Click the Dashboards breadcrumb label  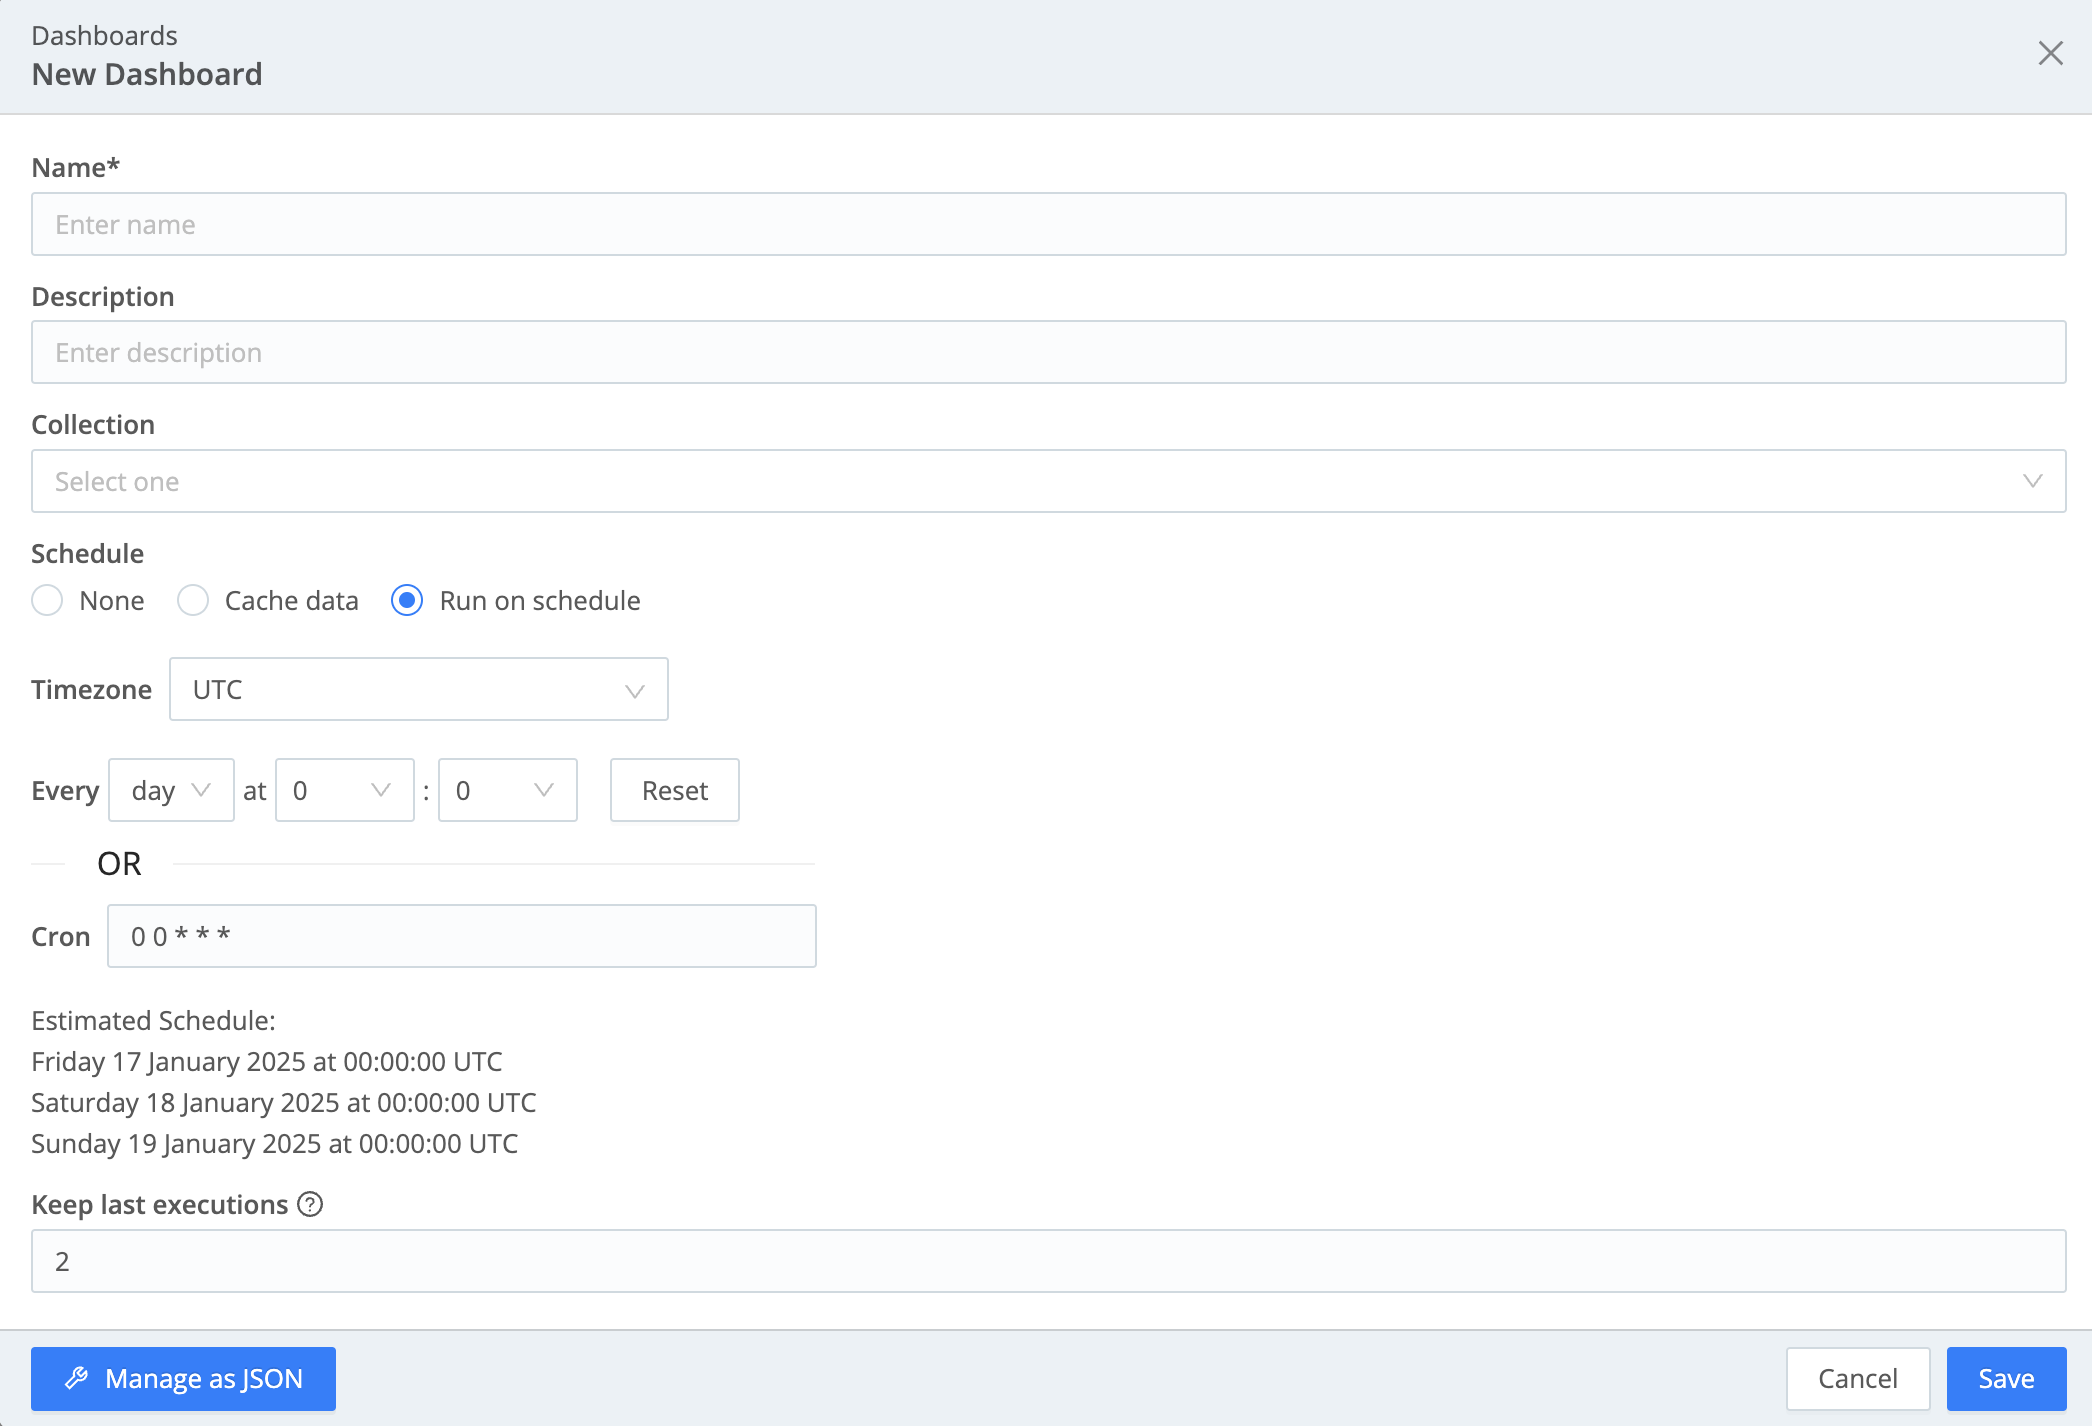104,35
